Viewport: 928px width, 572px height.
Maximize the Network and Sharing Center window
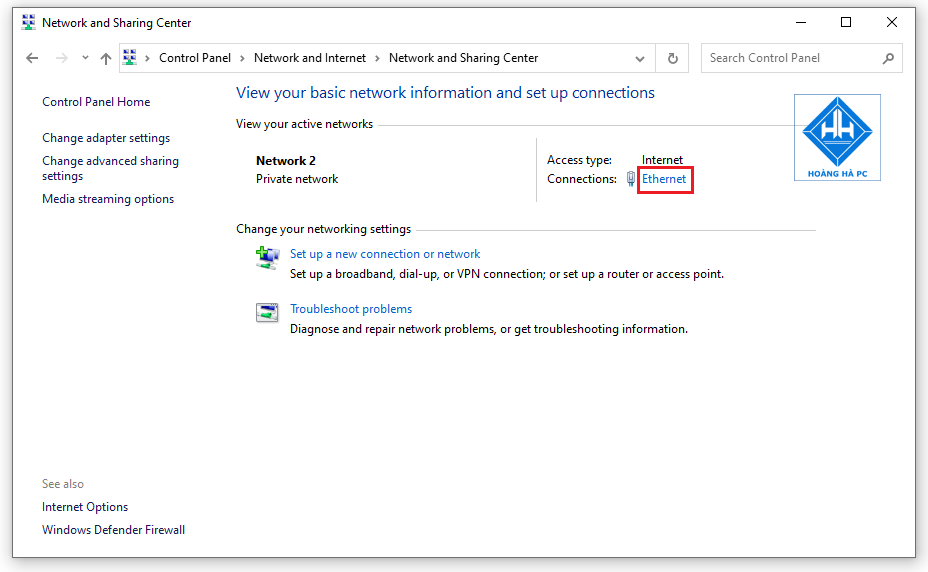pos(846,23)
